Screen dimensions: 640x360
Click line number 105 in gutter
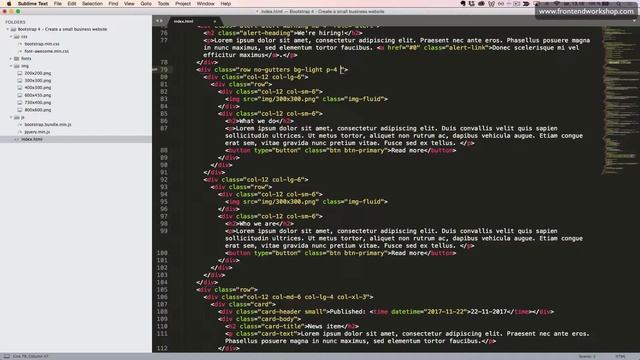click(162, 290)
